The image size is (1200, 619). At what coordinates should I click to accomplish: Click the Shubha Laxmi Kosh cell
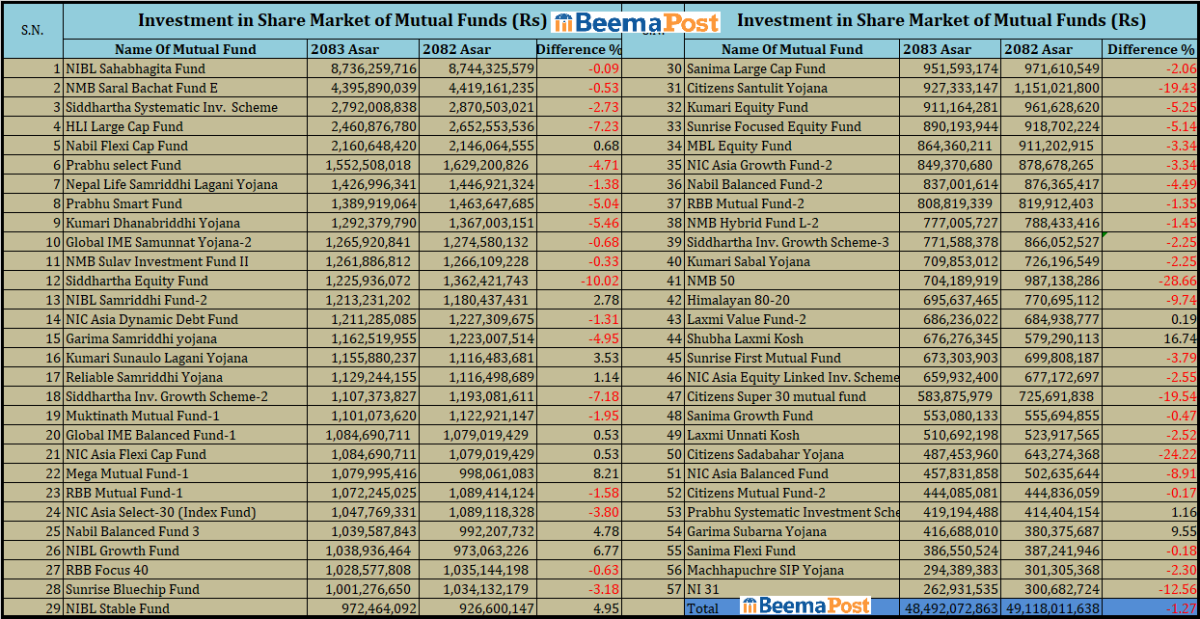click(x=791, y=338)
